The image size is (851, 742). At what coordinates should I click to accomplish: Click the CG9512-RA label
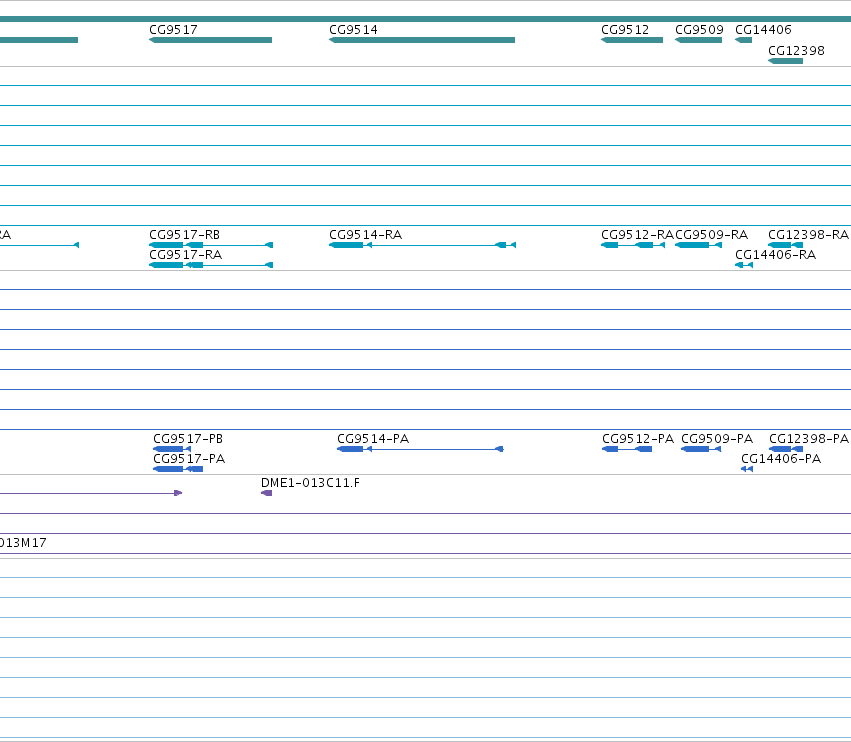pyautogui.click(x=638, y=235)
